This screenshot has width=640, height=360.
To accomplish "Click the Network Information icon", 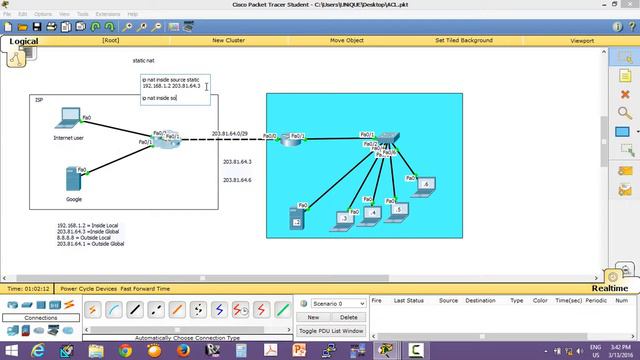I will tap(617, 27).
